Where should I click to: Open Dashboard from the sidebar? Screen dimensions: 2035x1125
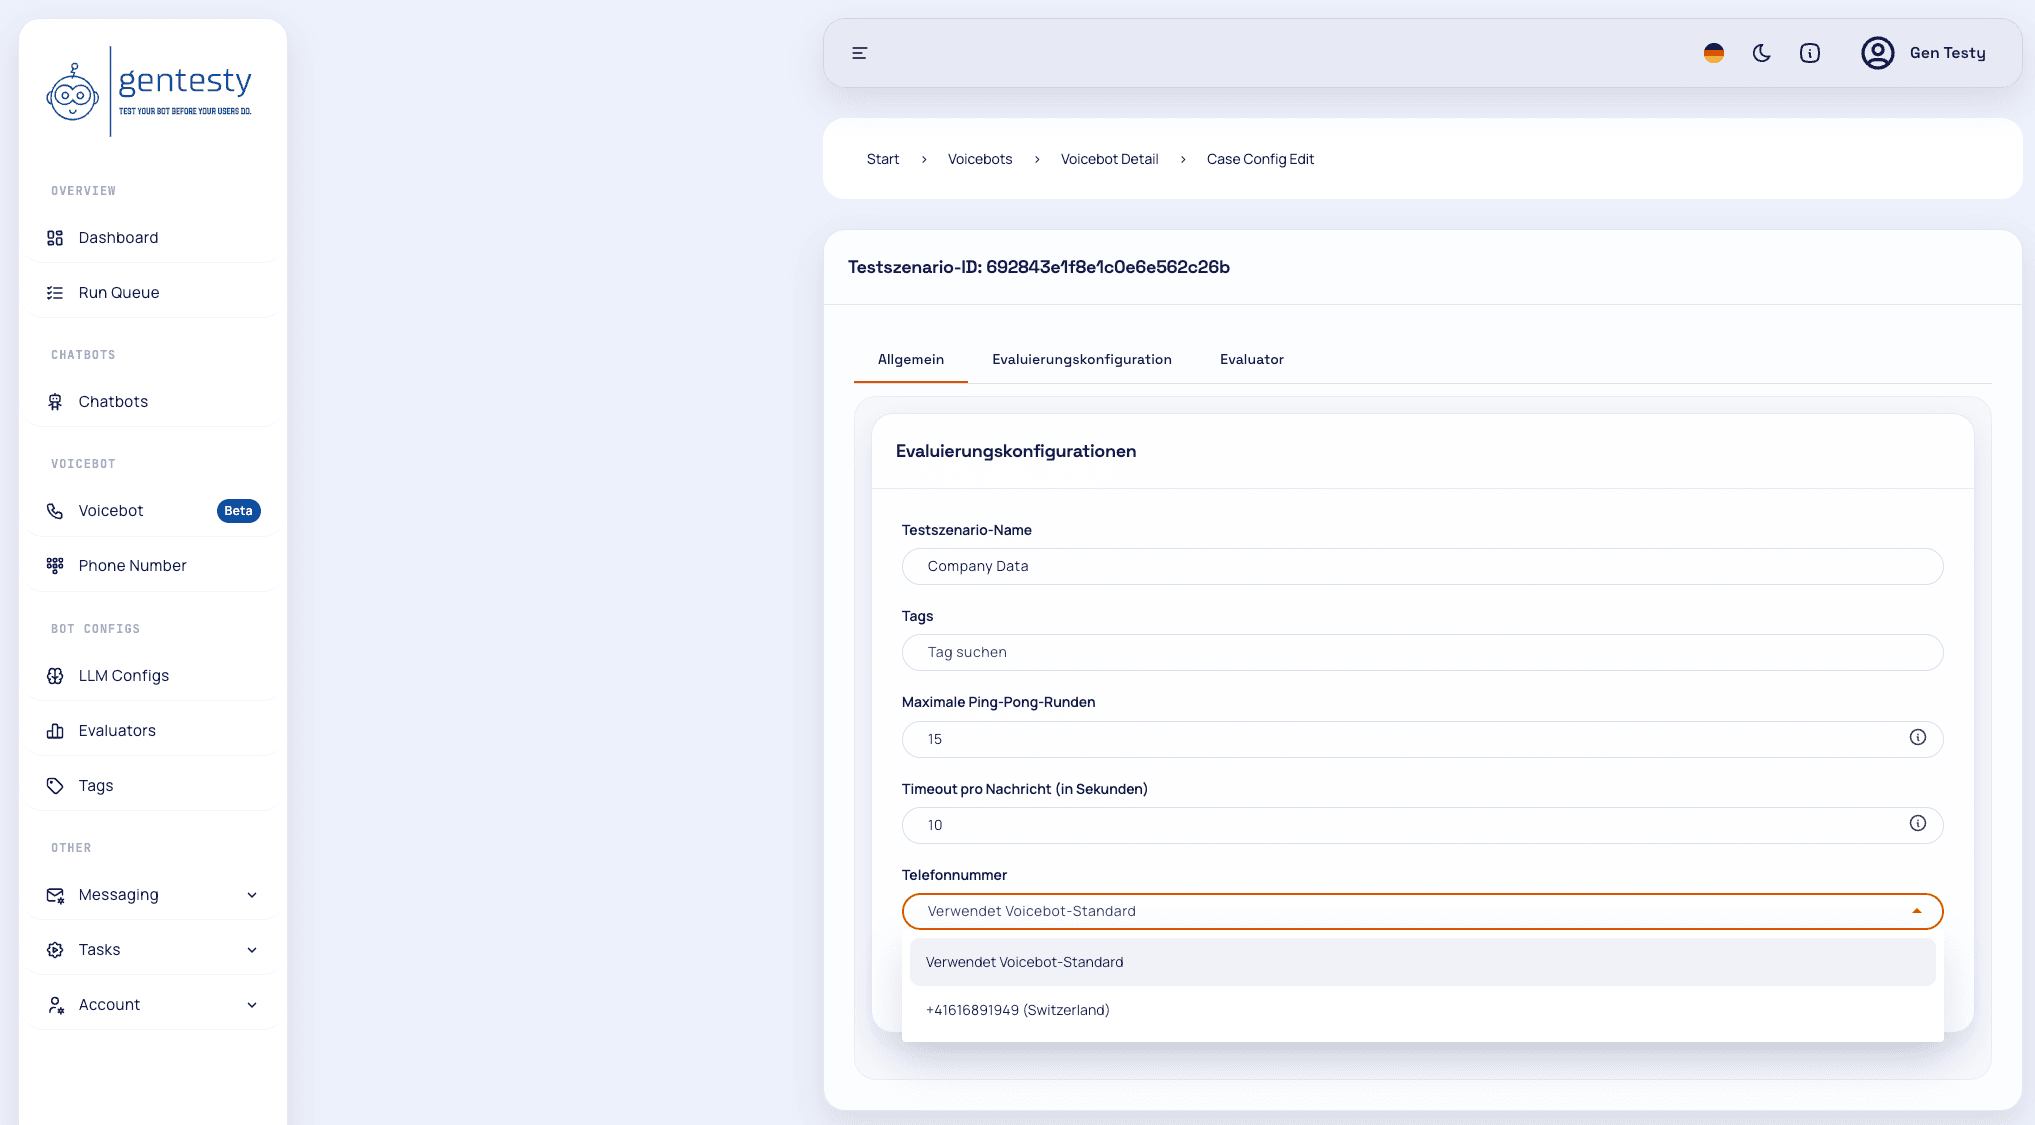(x=118, y=238)
